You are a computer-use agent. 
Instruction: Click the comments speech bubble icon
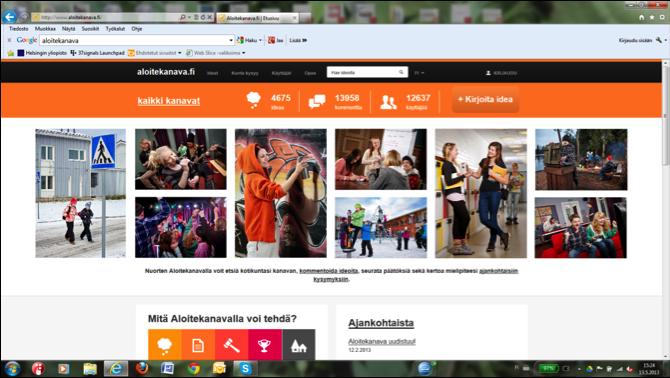[317, 101]
